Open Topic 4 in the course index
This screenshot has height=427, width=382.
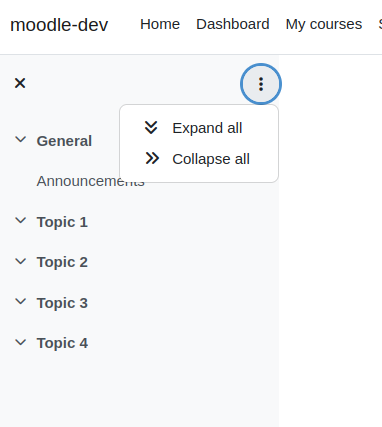coord(62,343)
